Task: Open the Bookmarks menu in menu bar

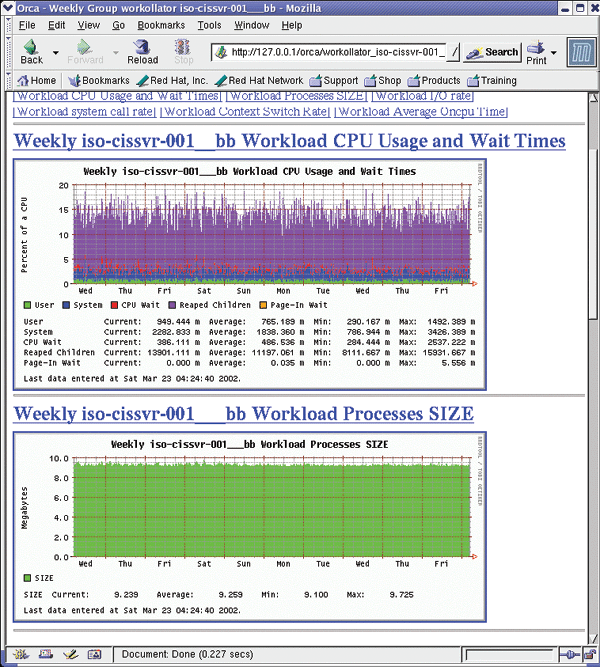Action: 161,24
